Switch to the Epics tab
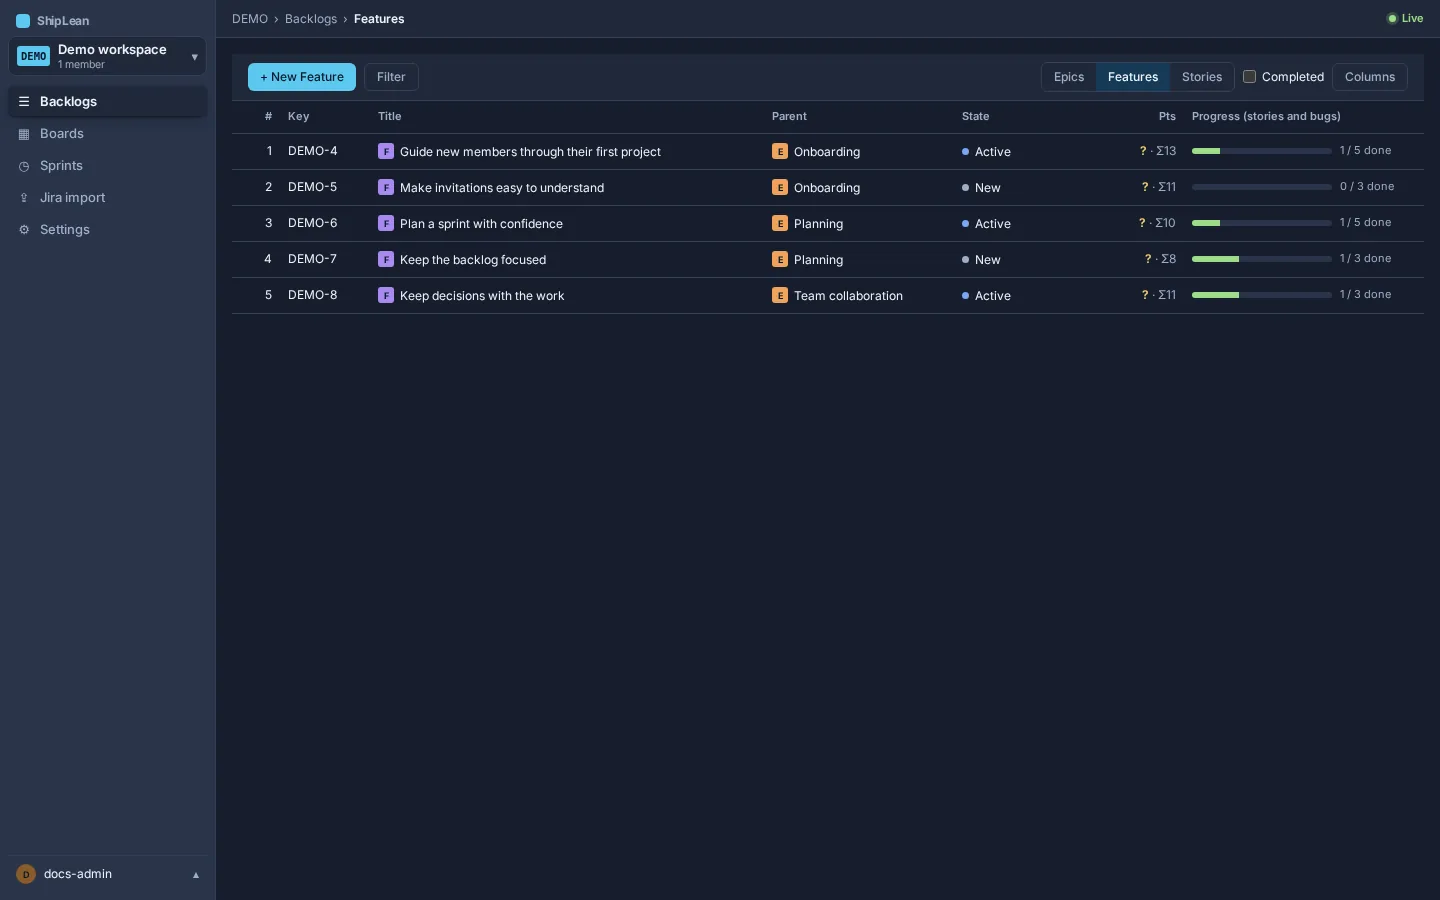This screenshot has height=900, width=1440. [1069, 77]
